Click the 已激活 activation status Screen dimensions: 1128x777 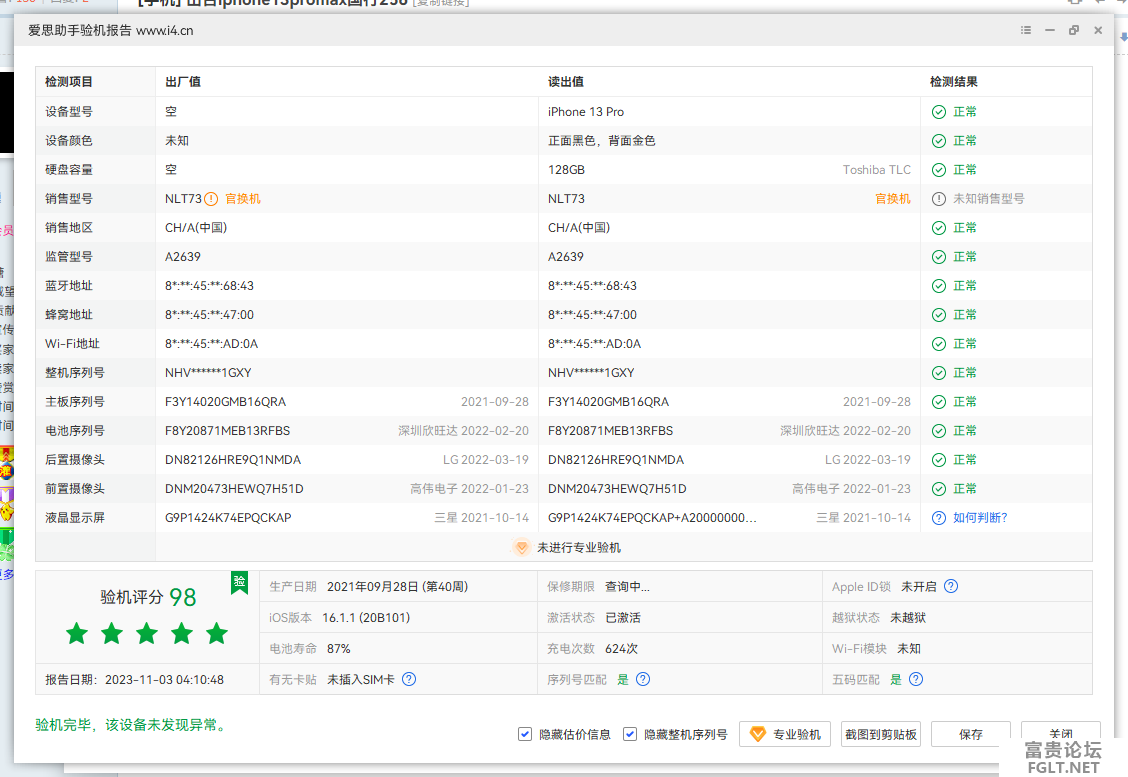[x=623, y=618]
